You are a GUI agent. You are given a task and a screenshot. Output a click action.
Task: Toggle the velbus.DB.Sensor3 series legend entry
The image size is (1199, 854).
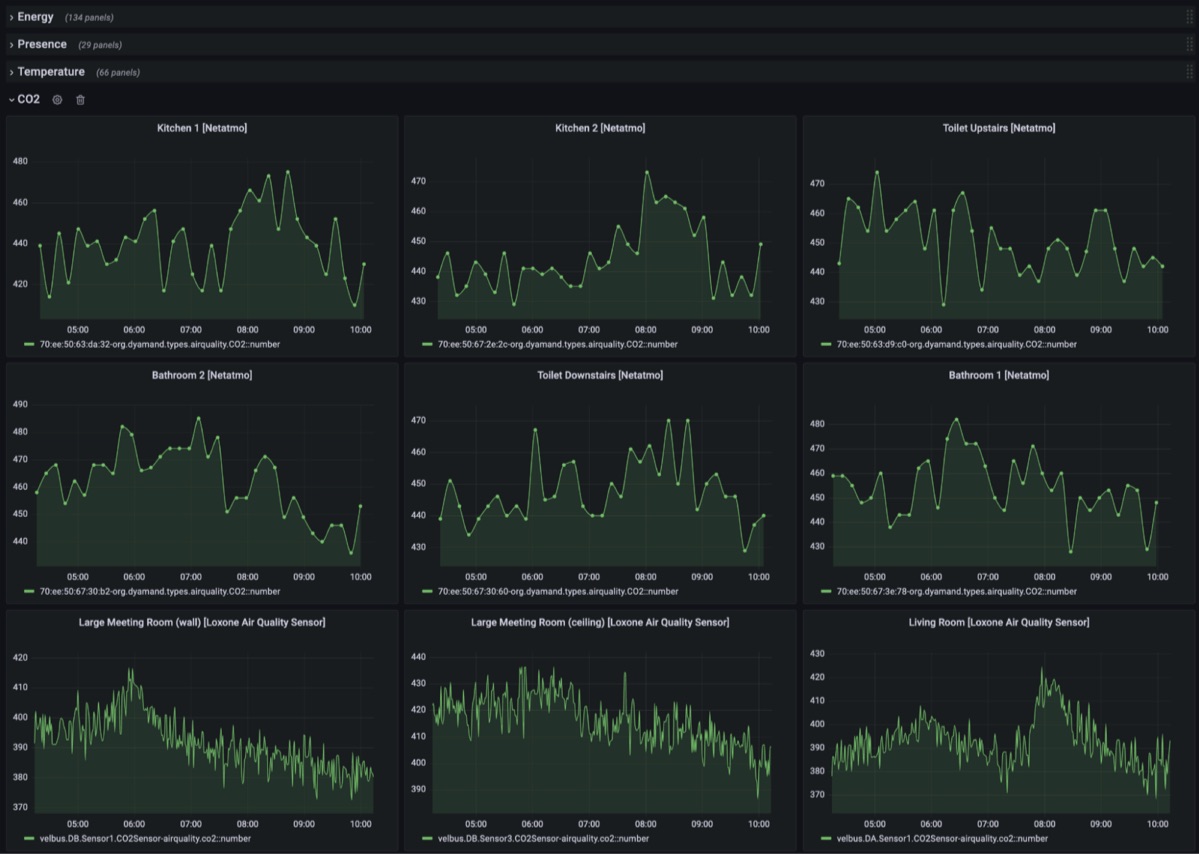click(x=543, y=839)
